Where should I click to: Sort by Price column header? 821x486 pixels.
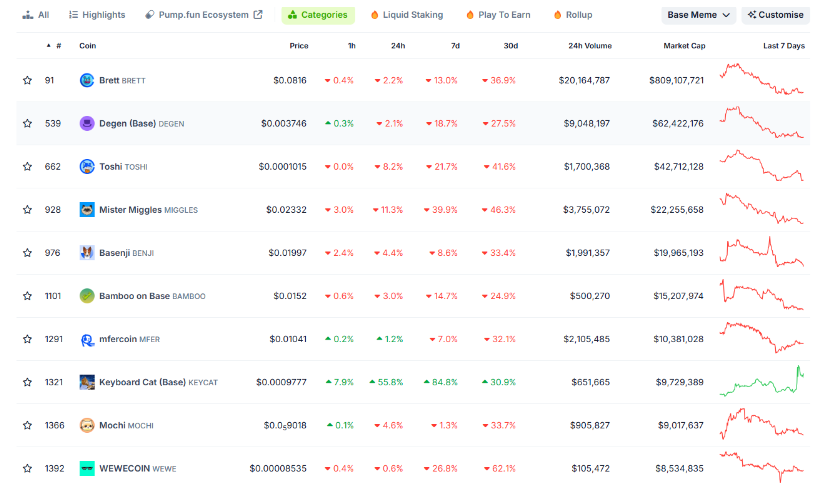pos(299,46)
